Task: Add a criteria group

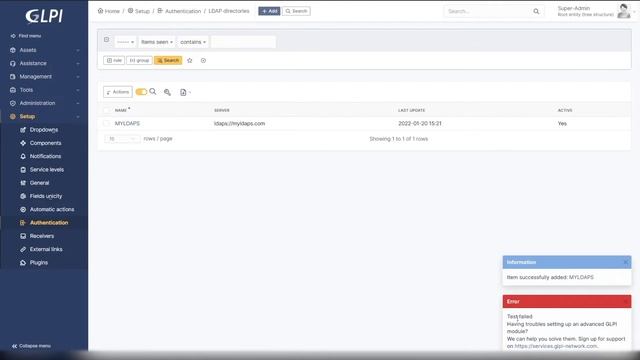Action: click(x=139, y=60)
